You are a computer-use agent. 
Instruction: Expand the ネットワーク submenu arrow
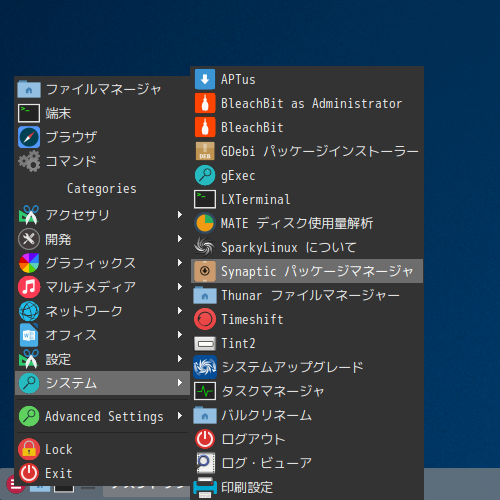(180, 311)
